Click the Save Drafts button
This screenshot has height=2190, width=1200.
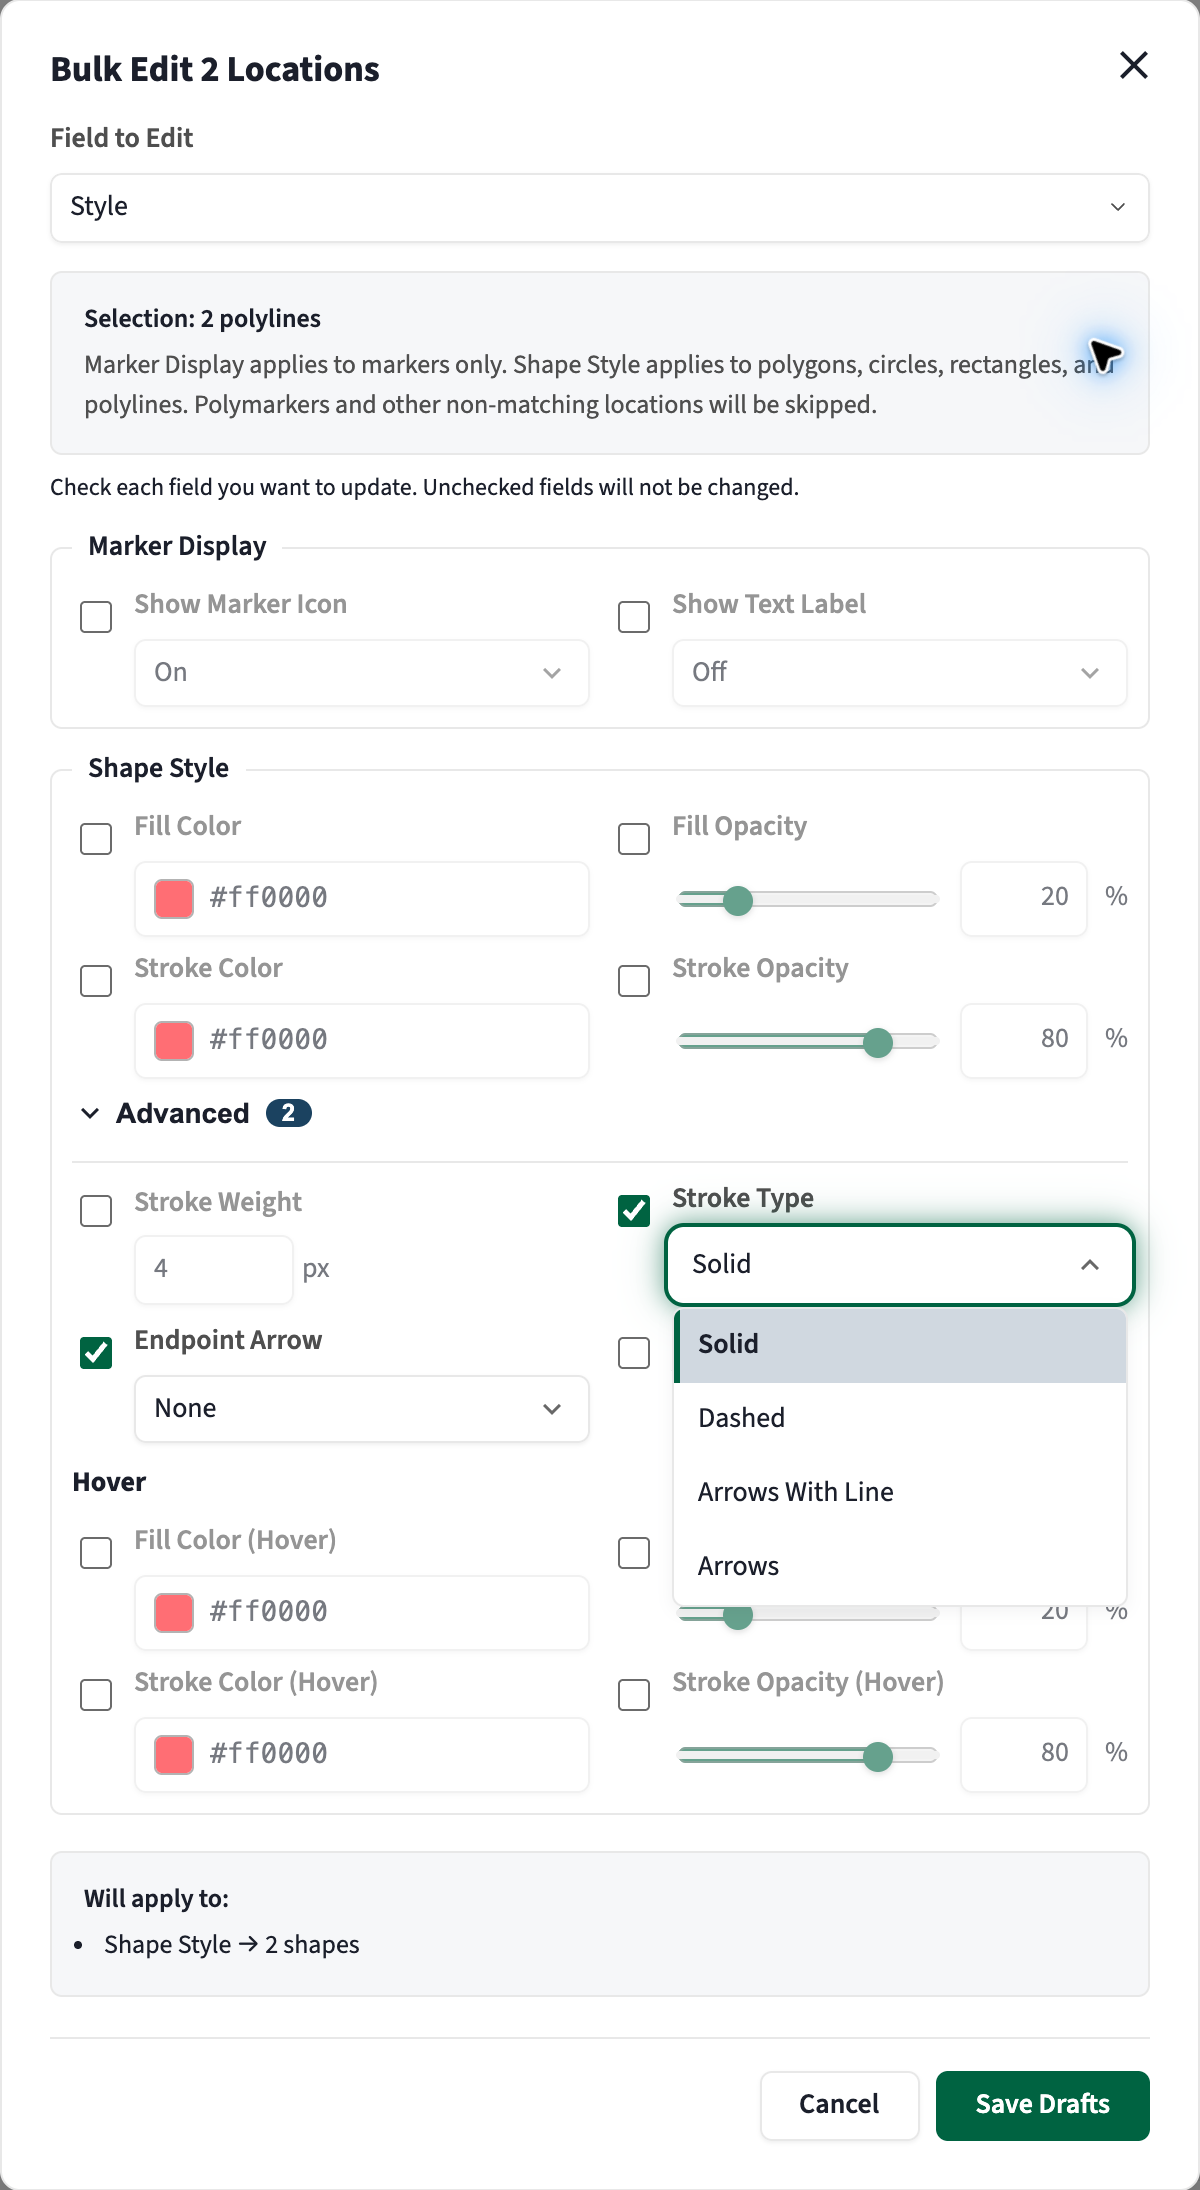pyautogui.click(x=1043, y=2105)
